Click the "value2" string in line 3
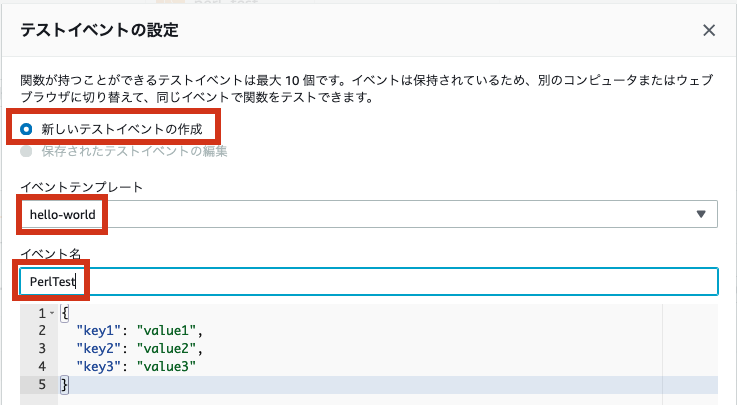737x405 pixels. tap(166, 349)
